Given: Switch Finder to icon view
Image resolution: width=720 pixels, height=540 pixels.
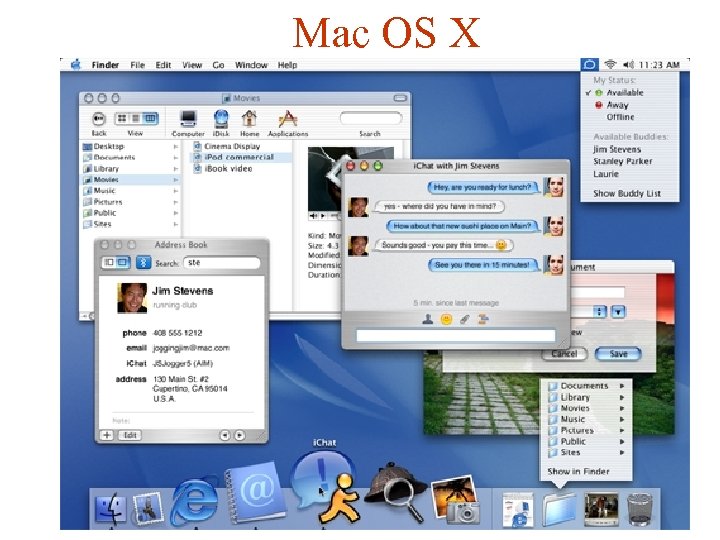Looking at the screenshot, I should click(122, 119).
